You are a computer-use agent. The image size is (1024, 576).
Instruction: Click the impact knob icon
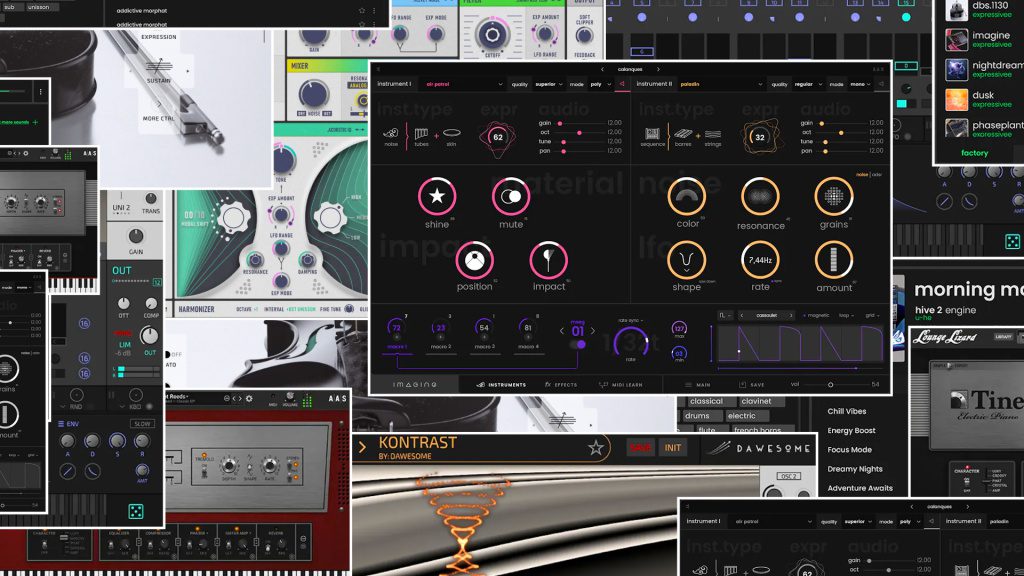pyautogui.click(x=549, y=260)
